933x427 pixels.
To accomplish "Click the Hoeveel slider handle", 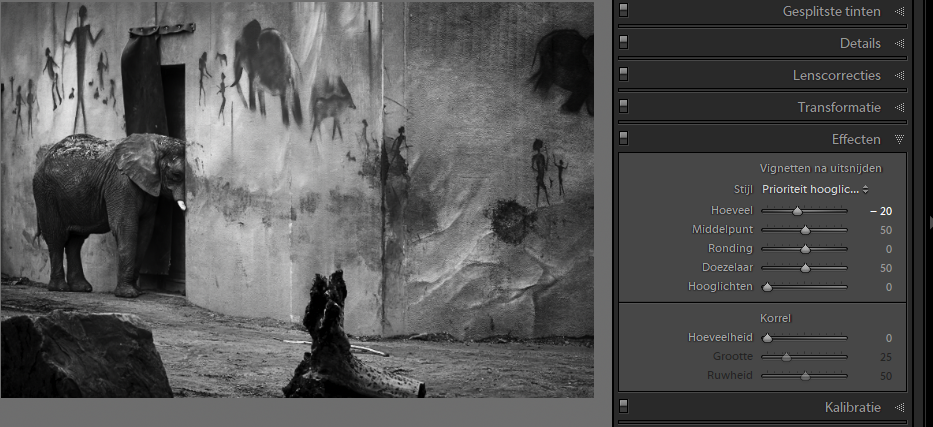I will click(797, 211).
